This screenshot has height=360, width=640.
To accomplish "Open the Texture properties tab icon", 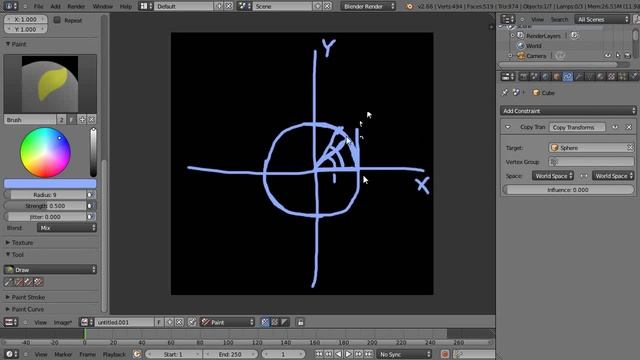I will click(x=611, y=77).
